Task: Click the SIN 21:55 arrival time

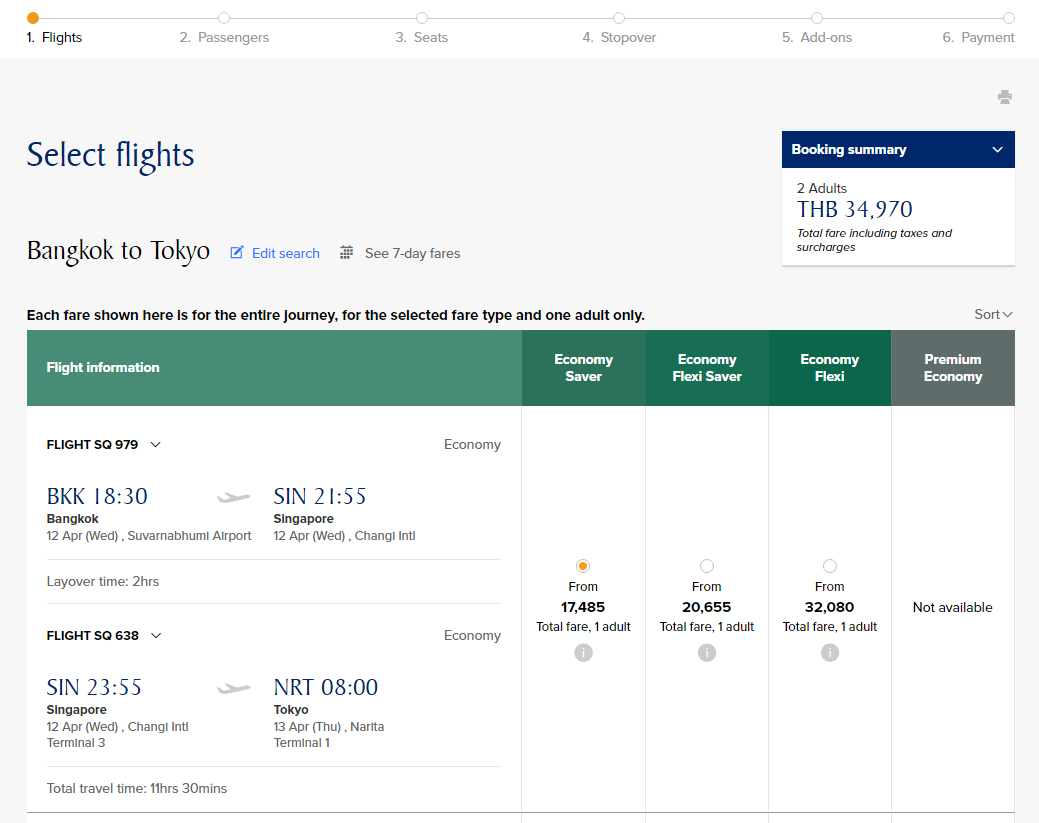Action: click(319, 496)
